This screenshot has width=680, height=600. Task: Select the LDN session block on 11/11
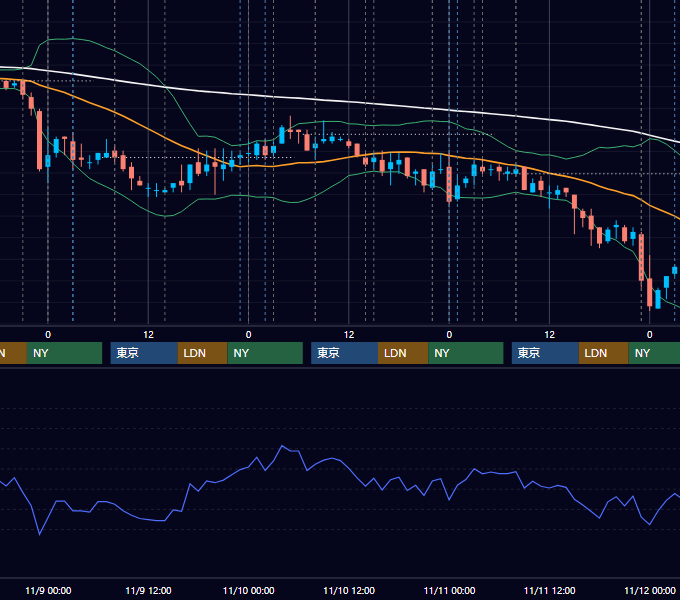[604, 353]
